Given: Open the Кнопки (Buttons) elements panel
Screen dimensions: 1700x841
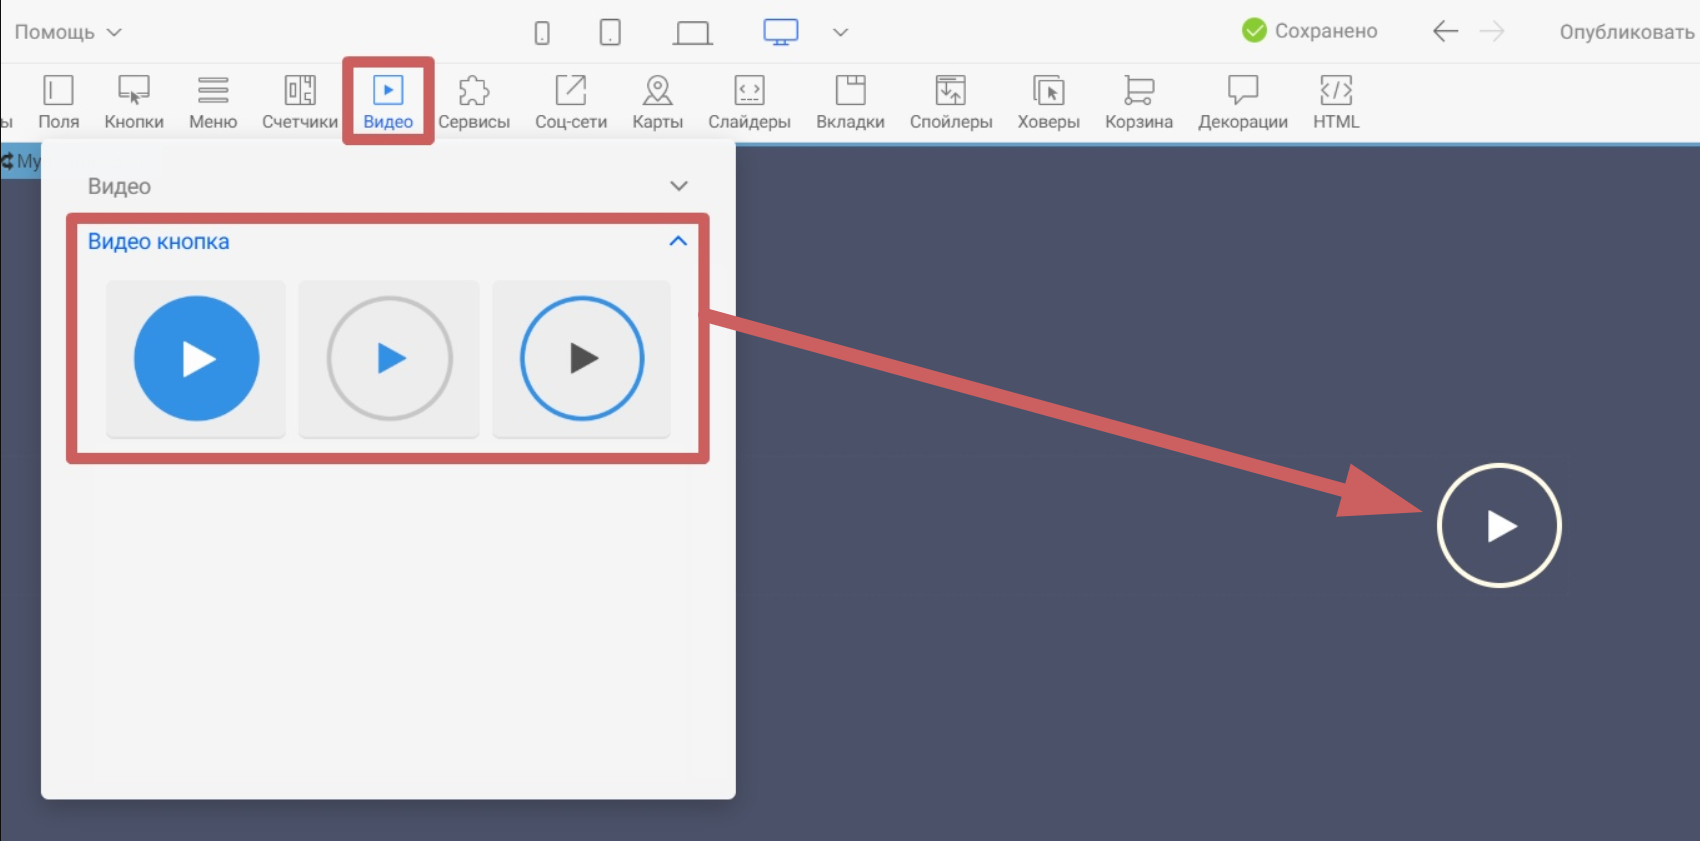Looking at the screenshot, I should 134,102.
